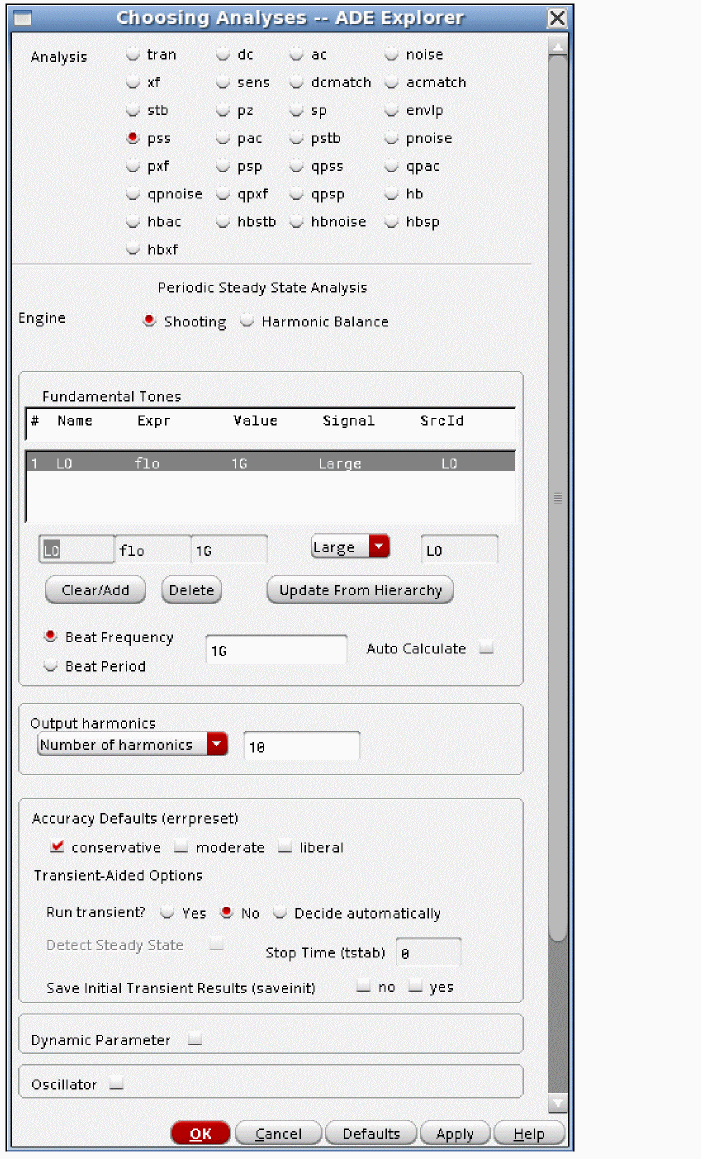The image size is (701, 1159).
Task: Choose the envlp analysis
Action: tap(392, 110)
